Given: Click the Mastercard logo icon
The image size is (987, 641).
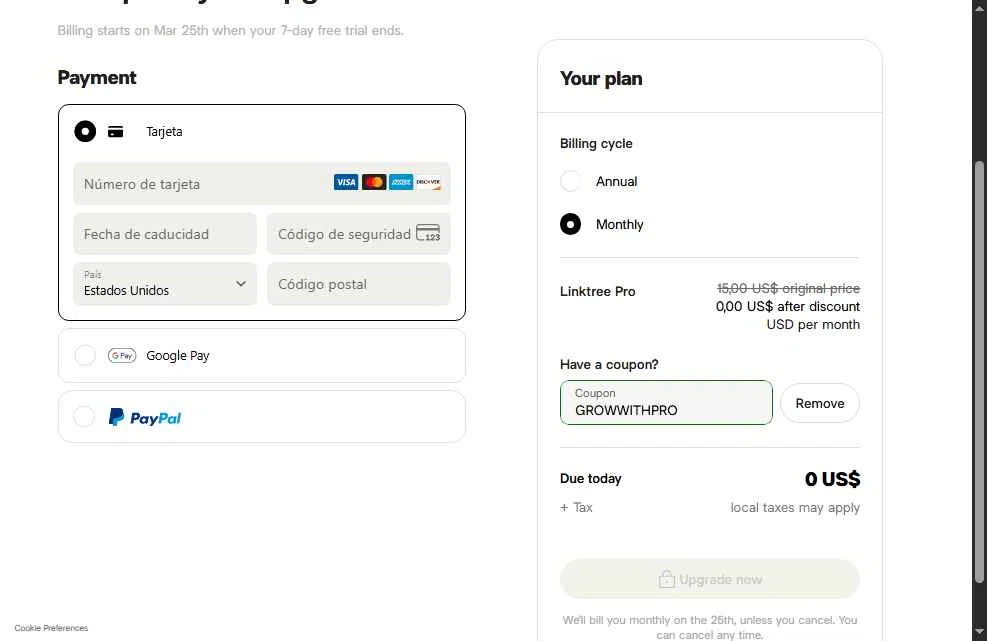Looking at the screenshot, I should point(374,182).
